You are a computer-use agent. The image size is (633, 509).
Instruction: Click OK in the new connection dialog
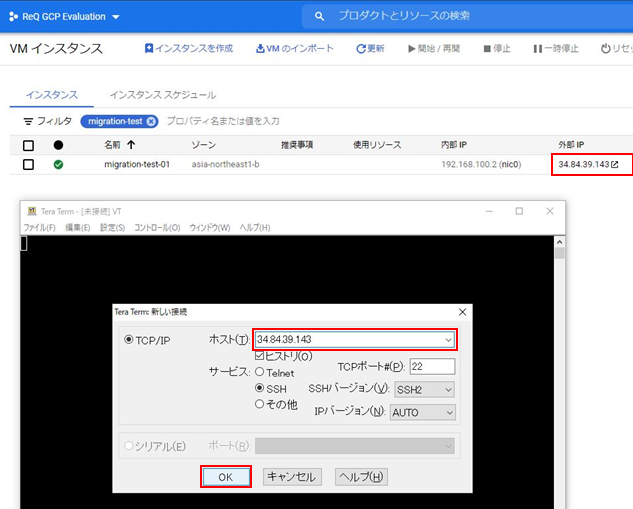tap(226, 477)
